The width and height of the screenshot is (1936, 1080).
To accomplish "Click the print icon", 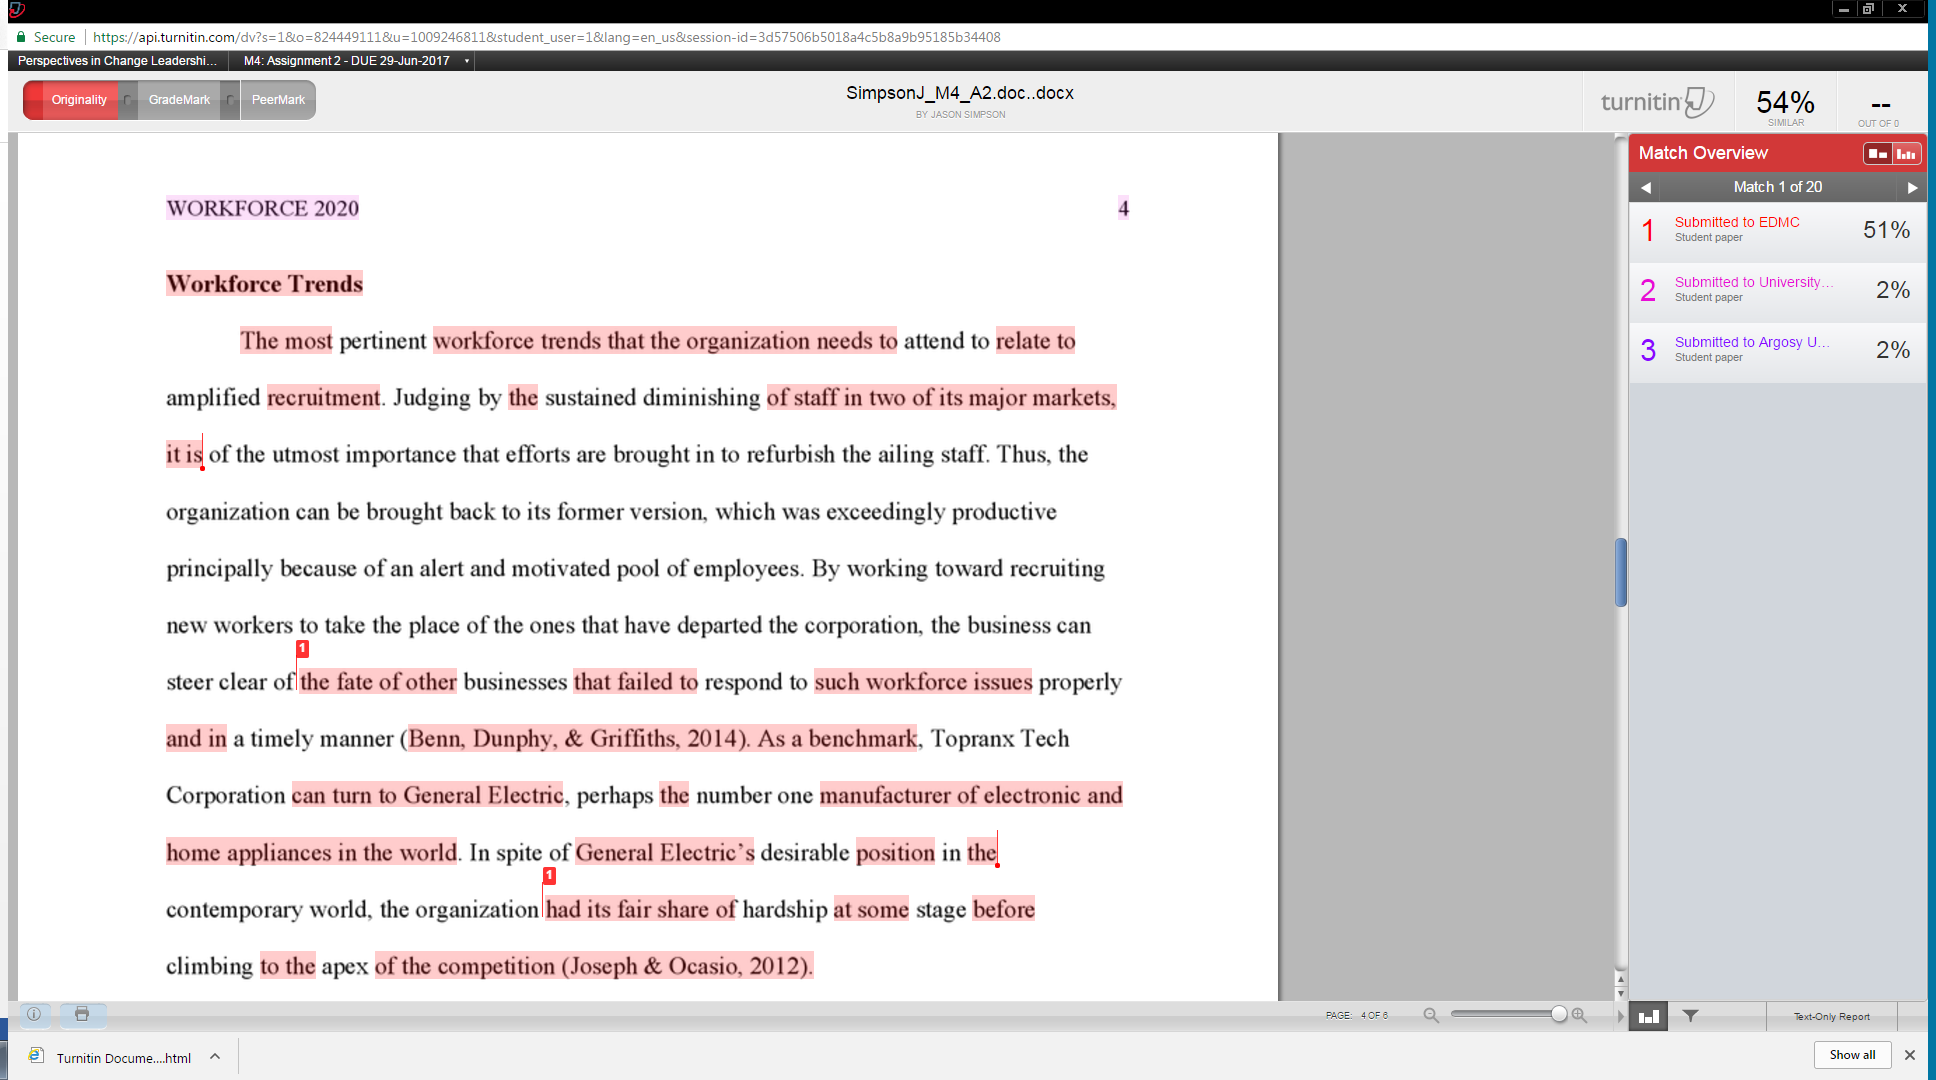I will [82, 1015].
